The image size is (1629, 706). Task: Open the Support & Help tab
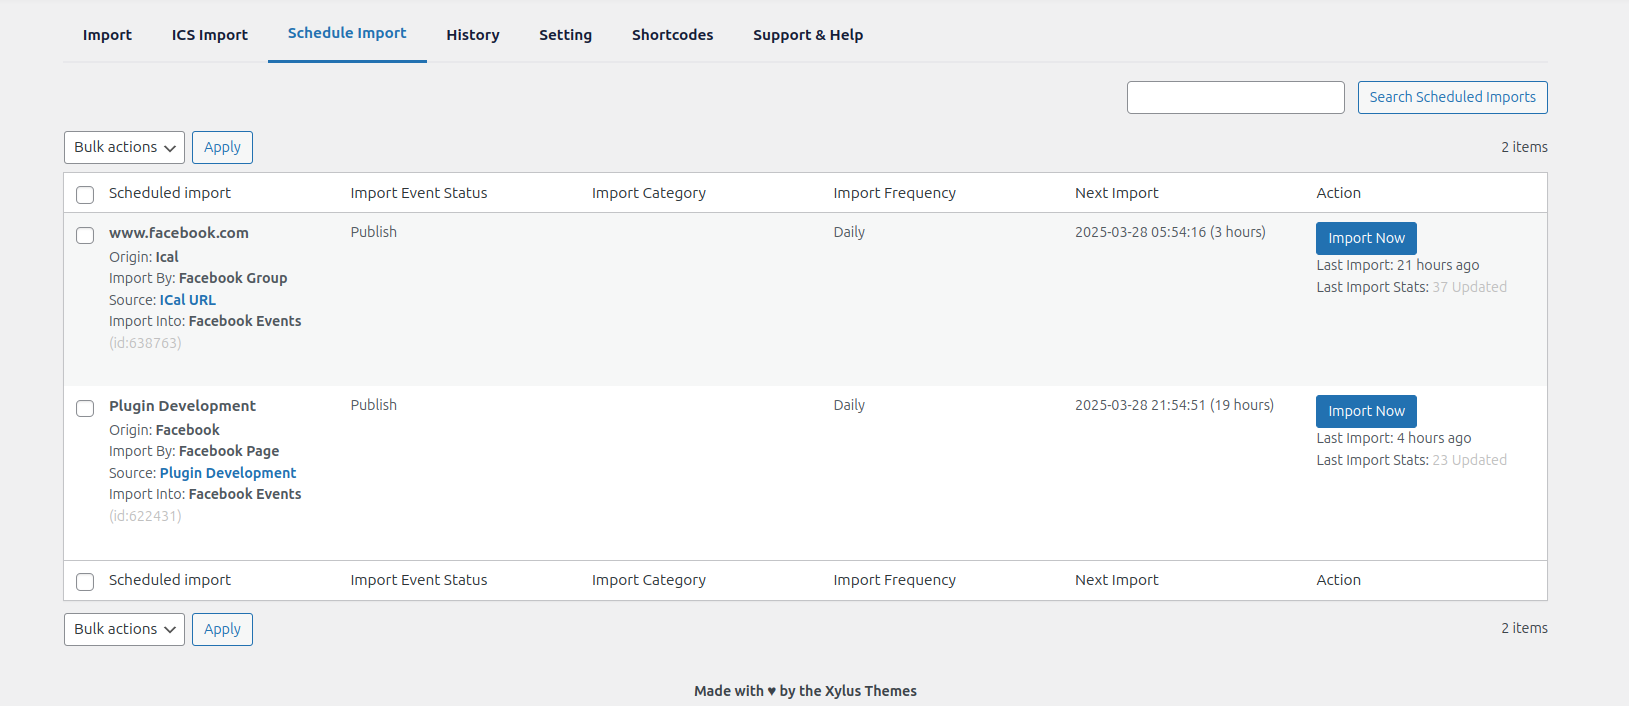pyautogui.click(x=807, y=35)
